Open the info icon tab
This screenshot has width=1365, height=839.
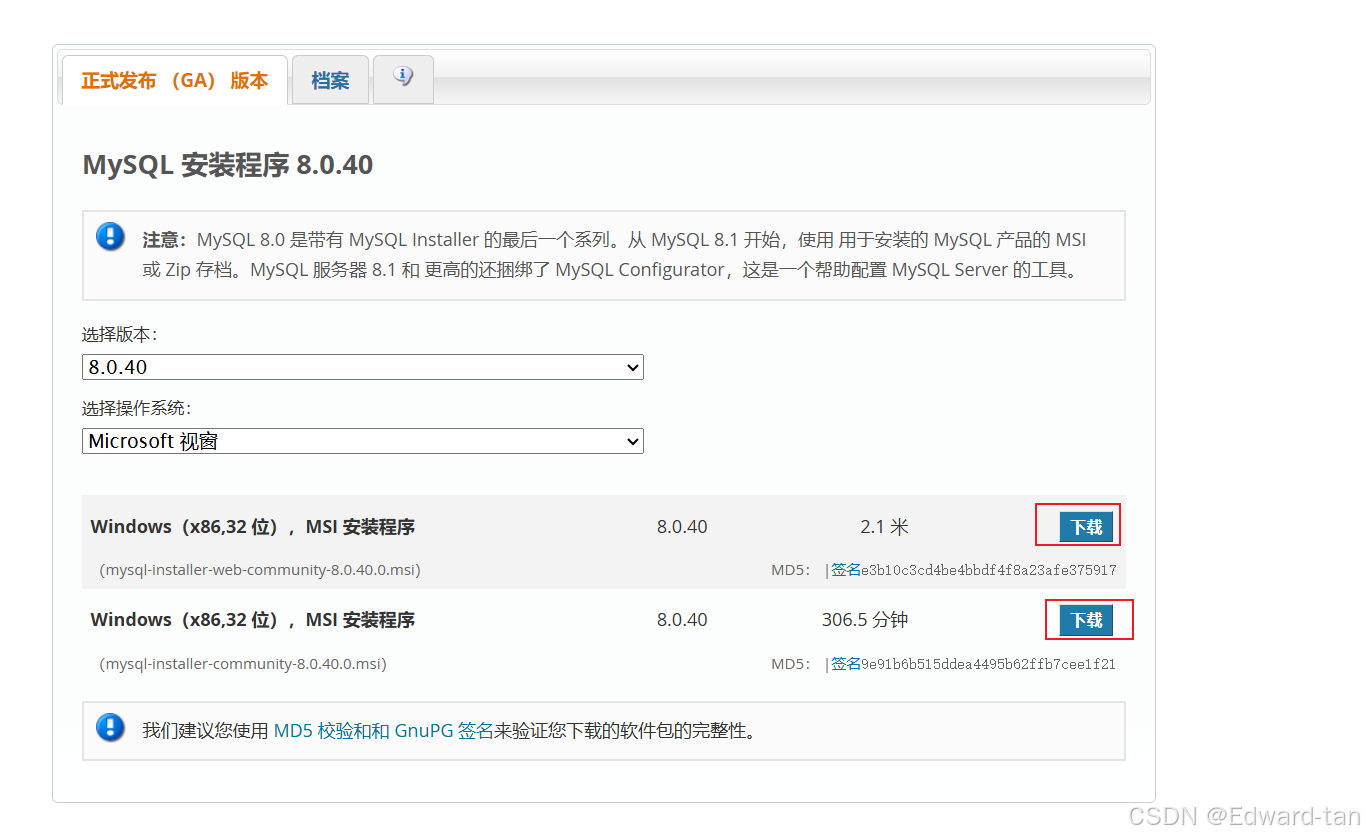click(403, 78)
